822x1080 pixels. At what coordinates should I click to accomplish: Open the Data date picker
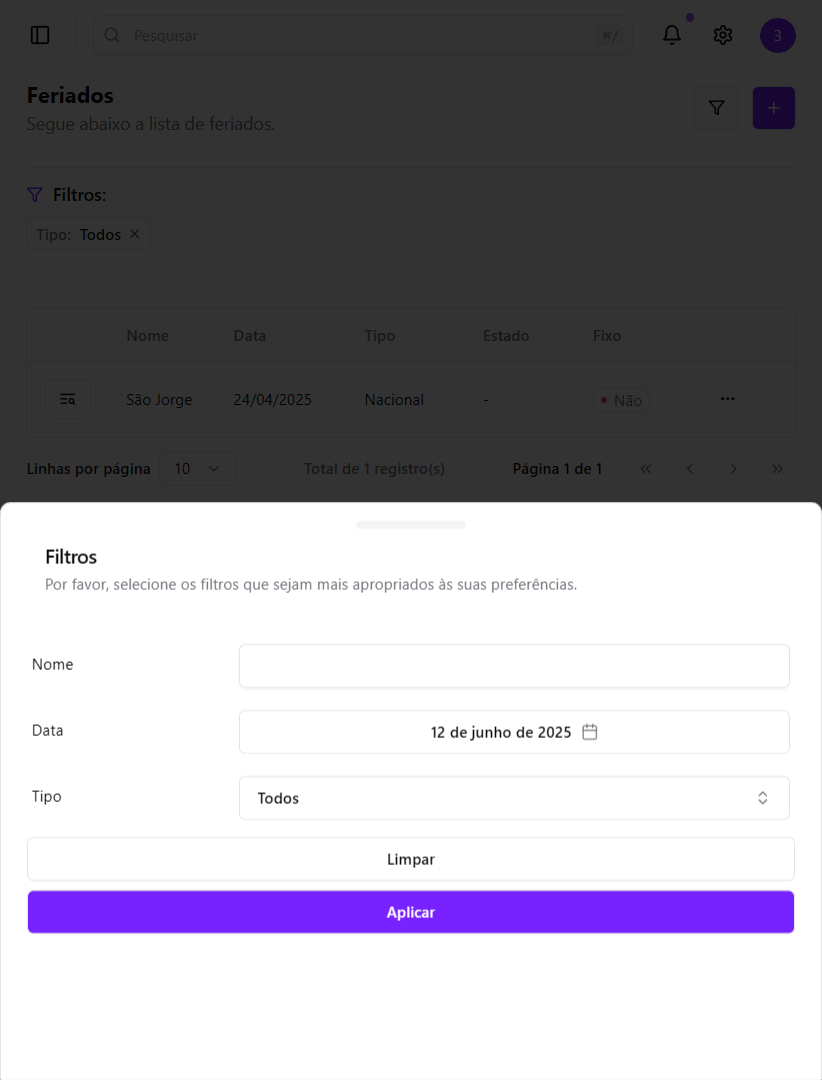click(x=514, y=732)
